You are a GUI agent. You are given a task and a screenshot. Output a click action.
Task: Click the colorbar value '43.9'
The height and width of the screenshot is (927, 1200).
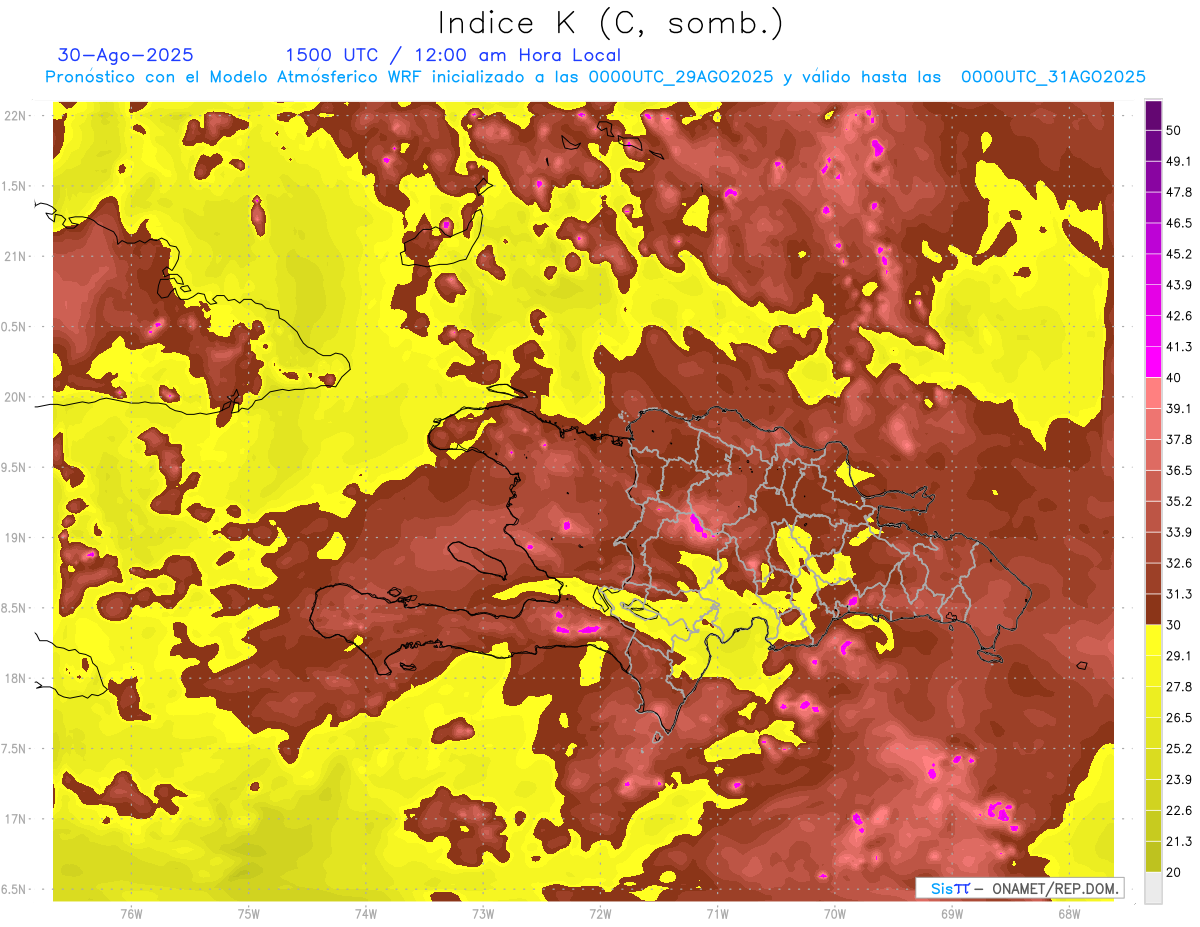pyautogui.click(x=1179, y=285)
